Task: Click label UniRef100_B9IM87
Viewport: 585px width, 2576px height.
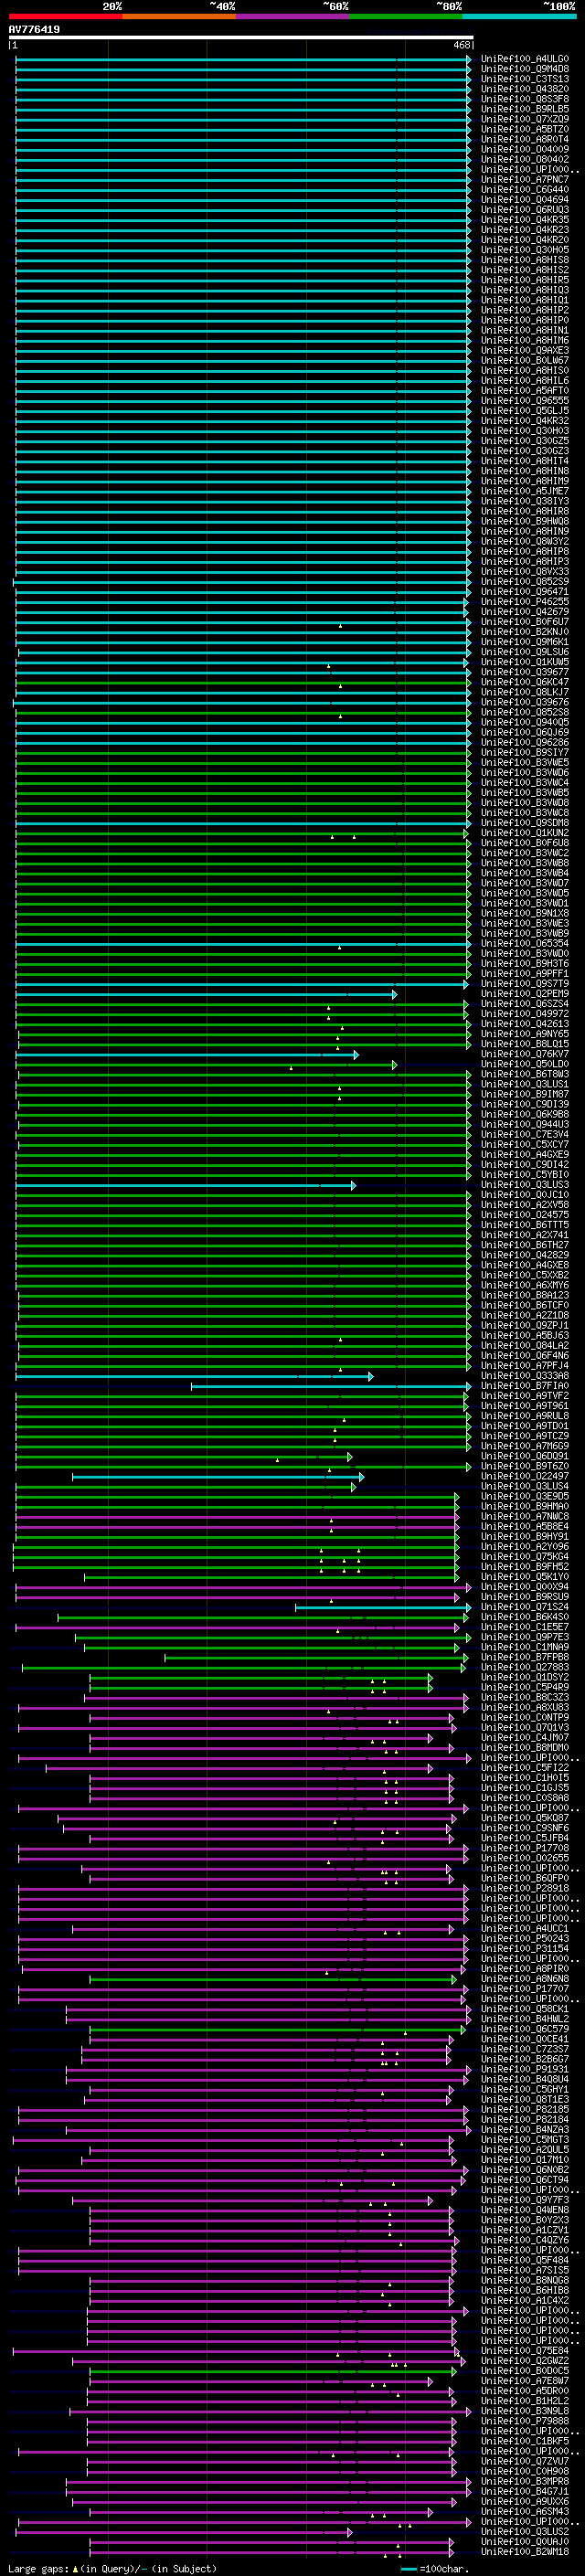Action: pos(525,1095)
